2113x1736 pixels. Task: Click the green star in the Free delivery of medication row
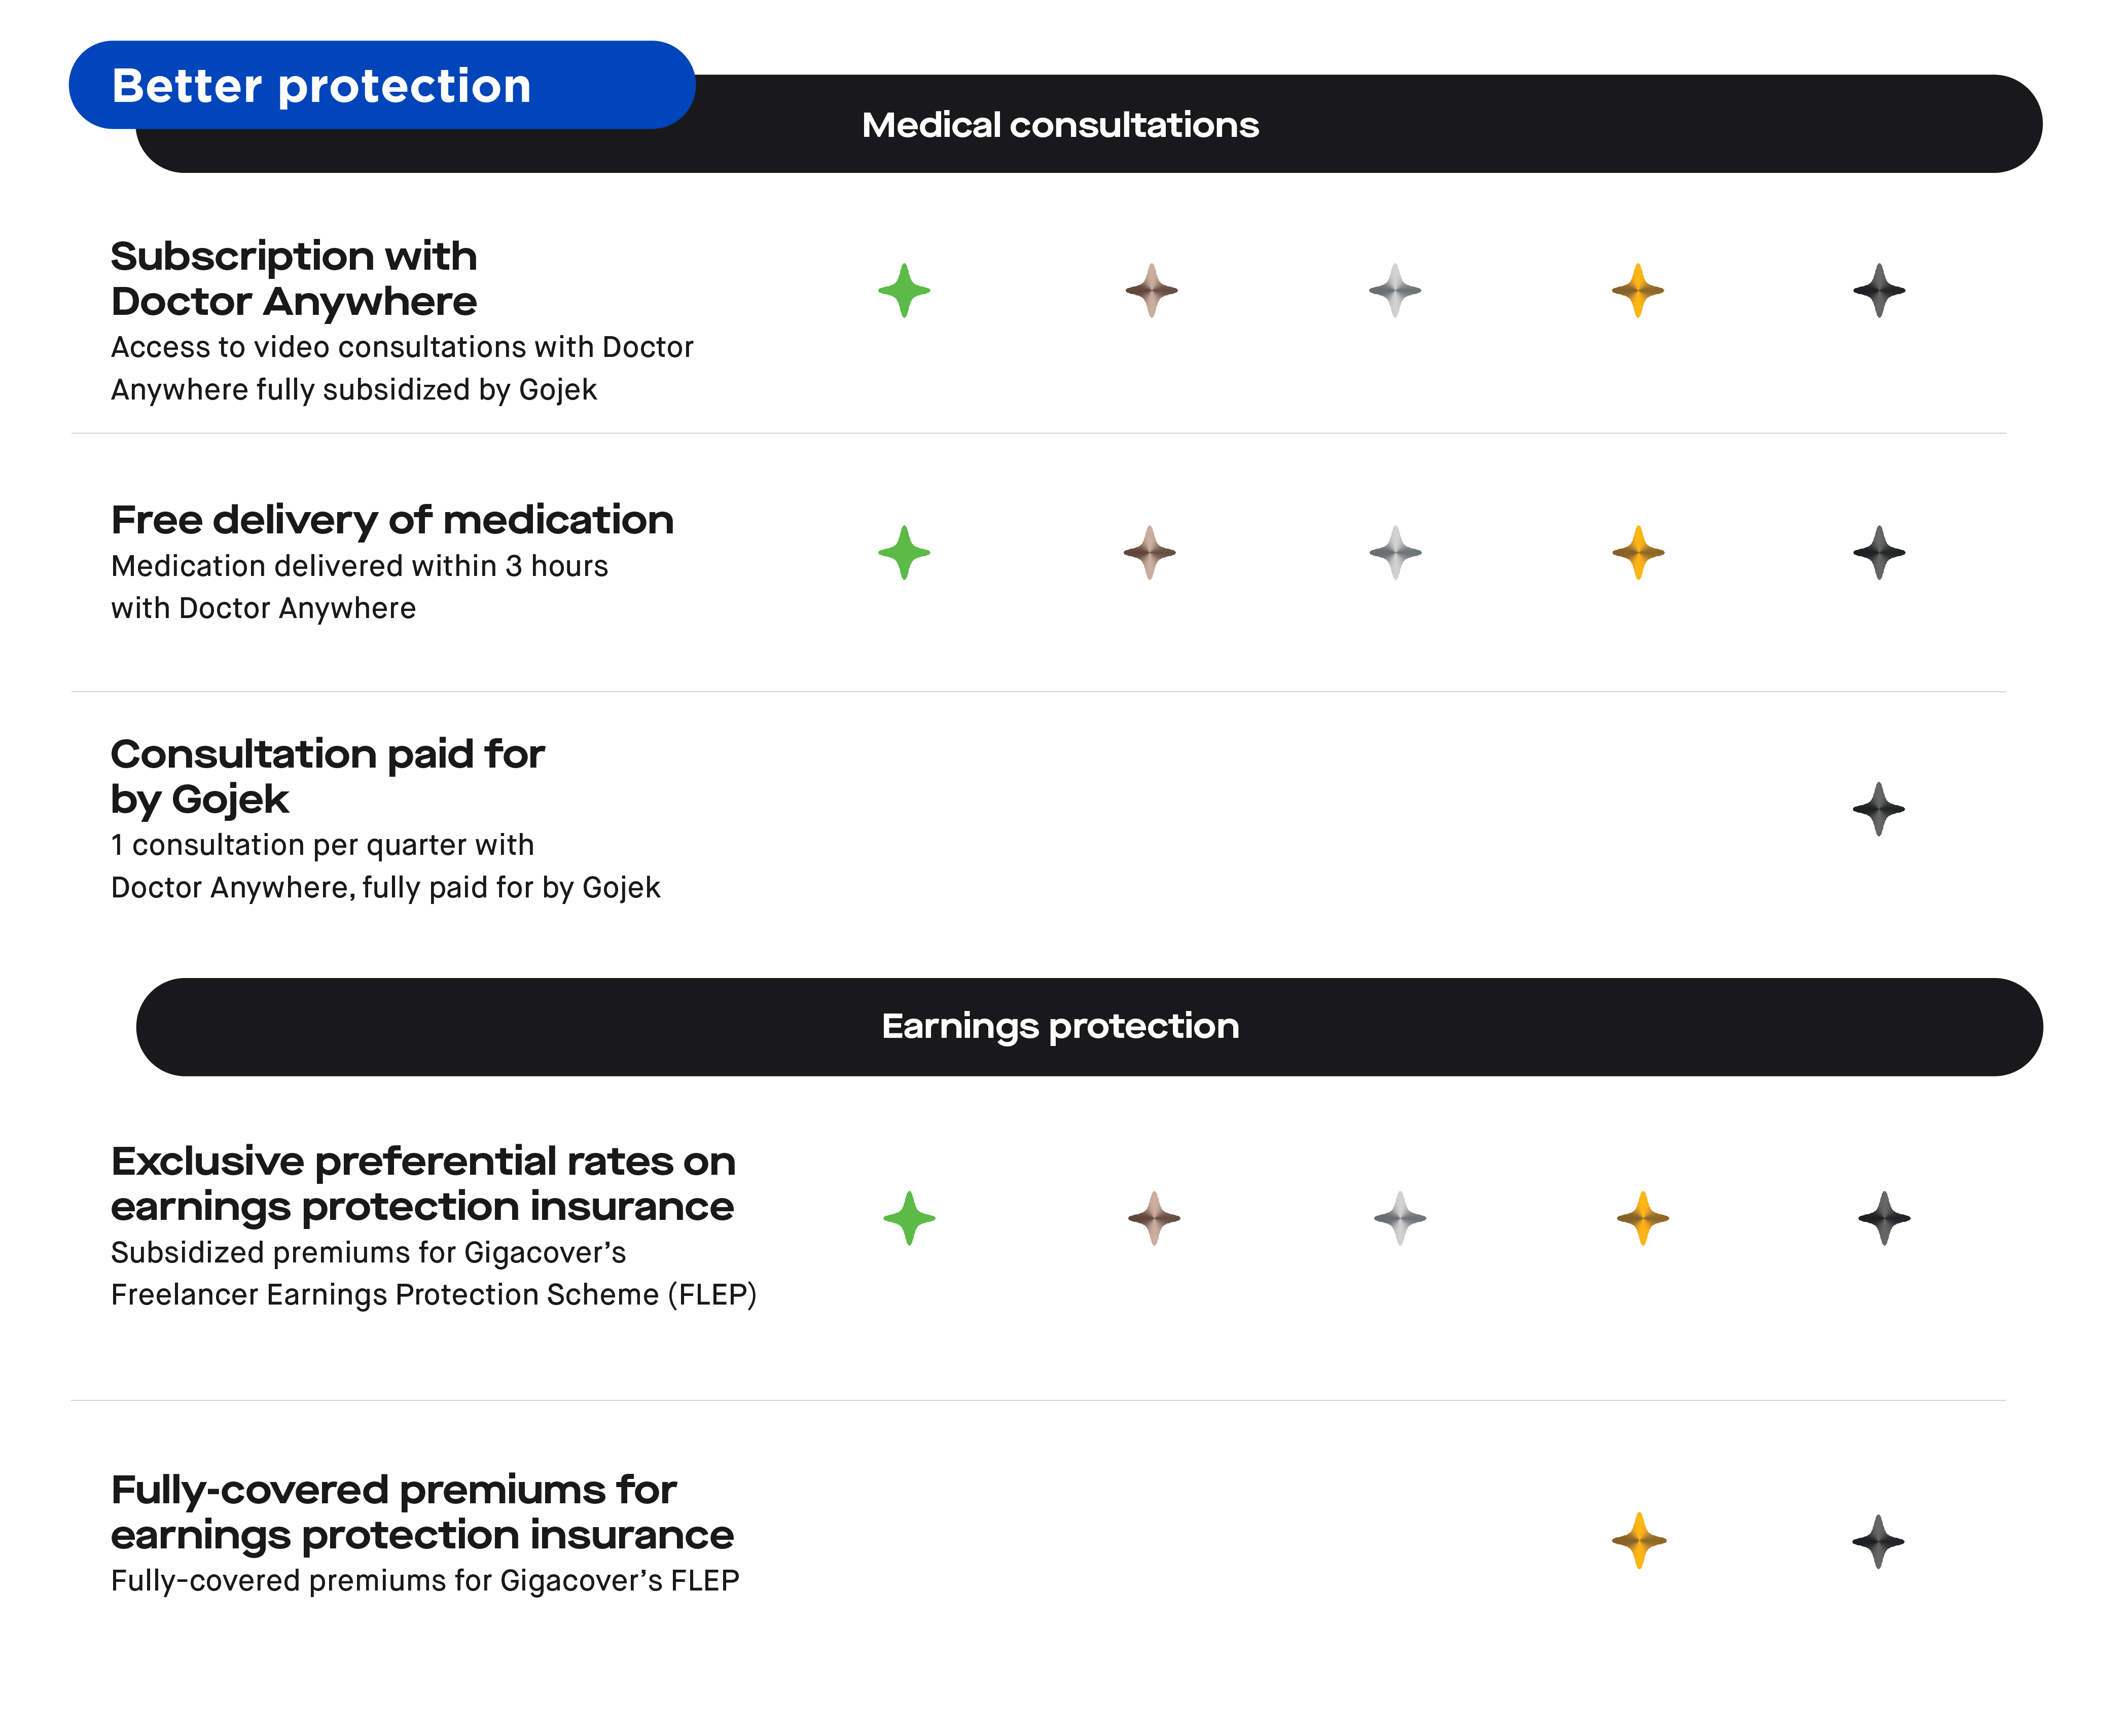tap(904, 553)
